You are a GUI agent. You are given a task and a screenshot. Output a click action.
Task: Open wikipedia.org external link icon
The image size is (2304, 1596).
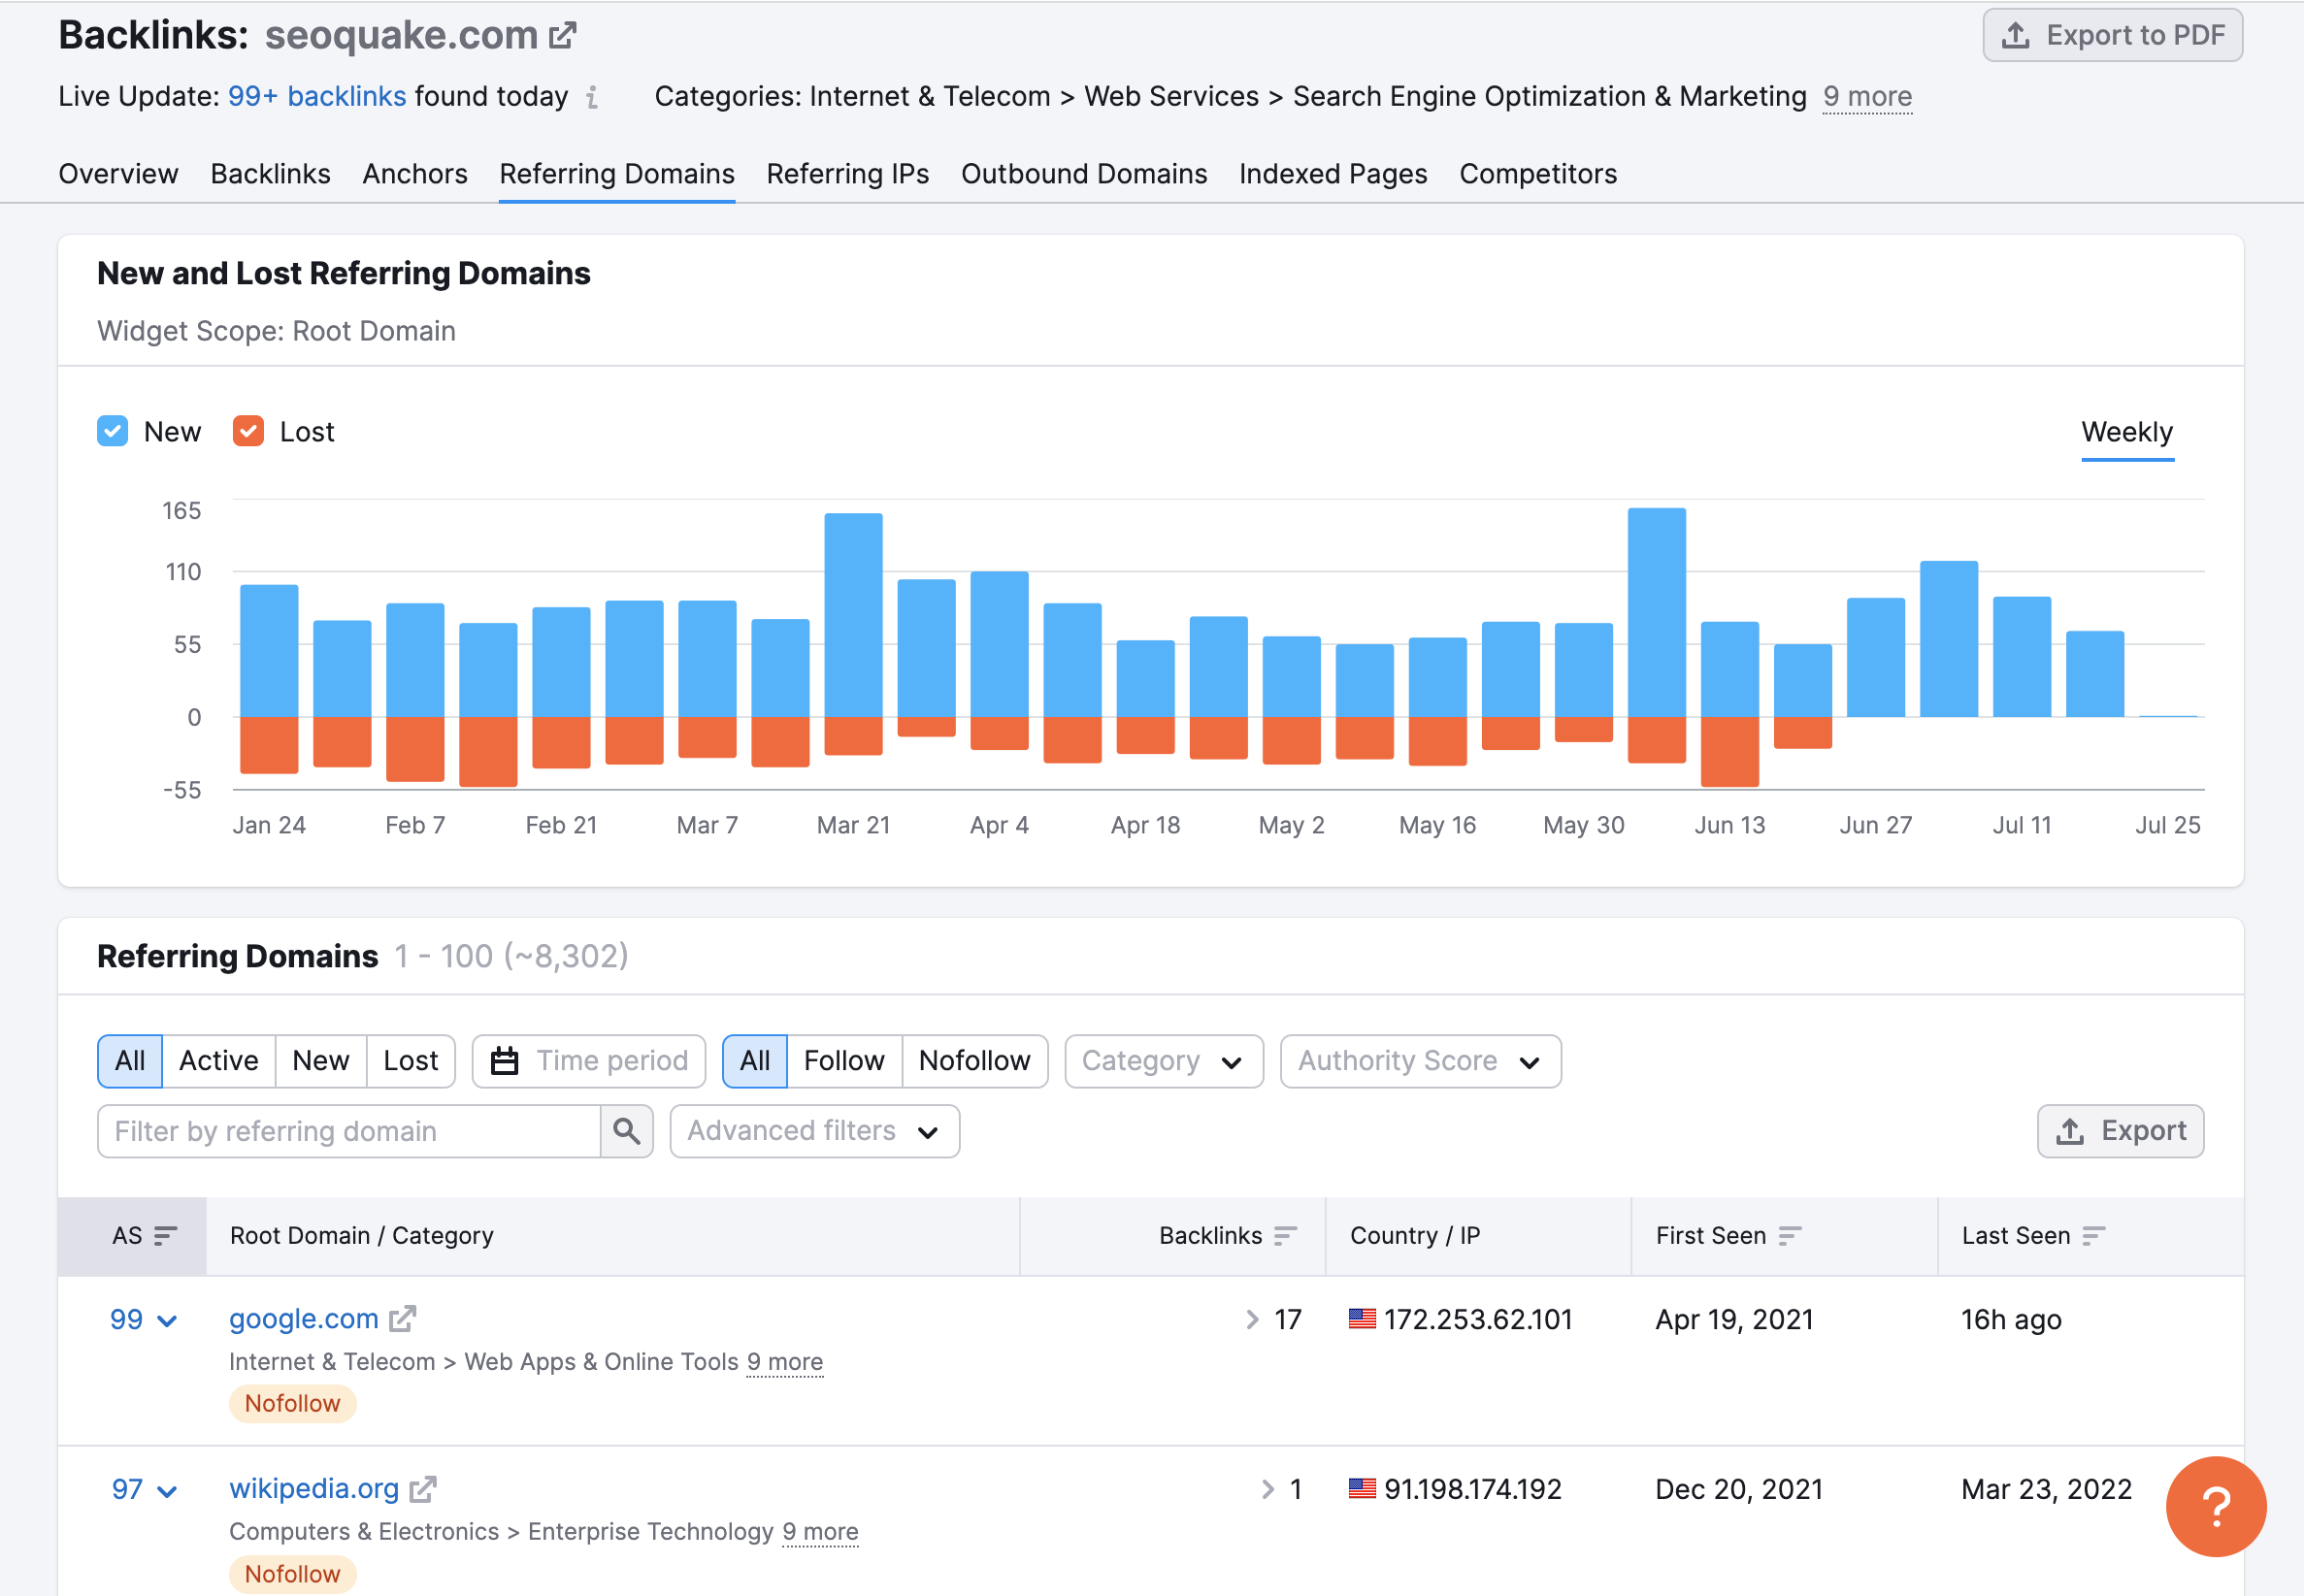click(x=423, y=1490)
